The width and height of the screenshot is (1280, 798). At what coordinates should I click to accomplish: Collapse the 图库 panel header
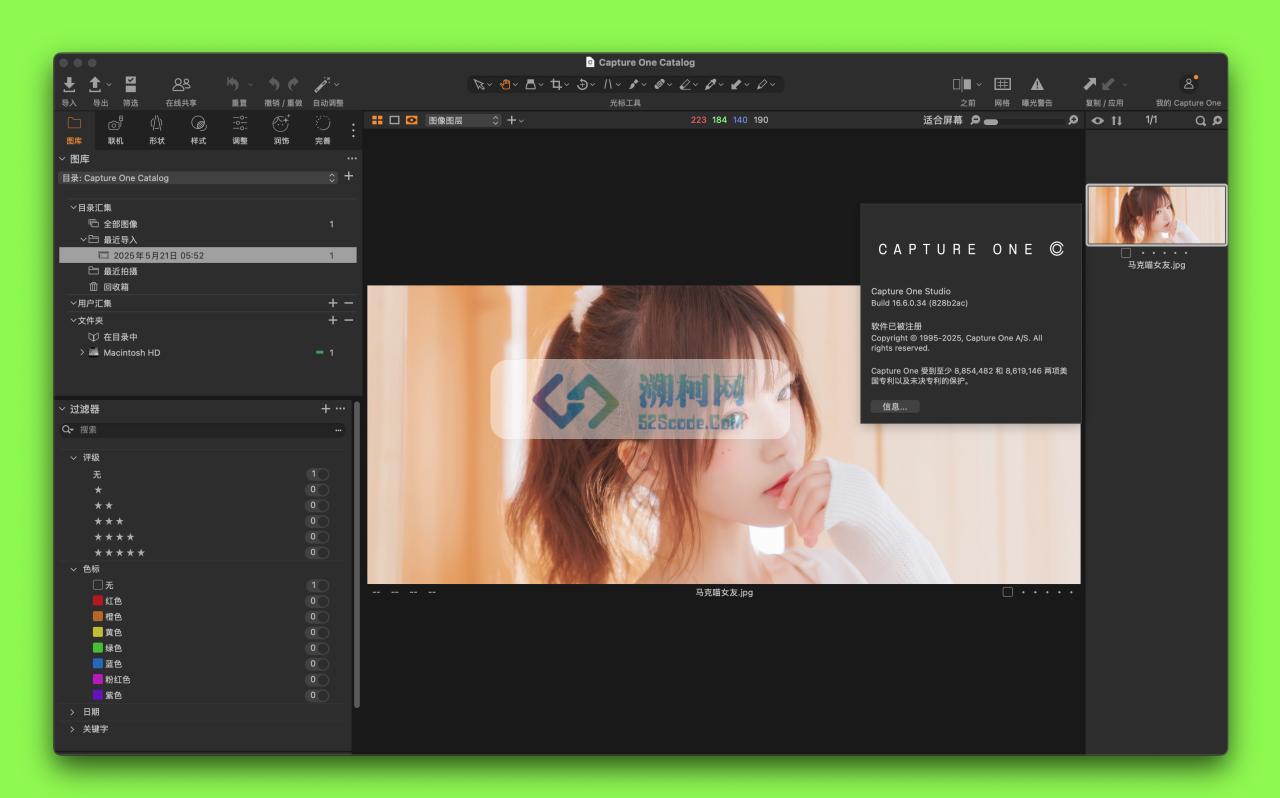(62, 159)
